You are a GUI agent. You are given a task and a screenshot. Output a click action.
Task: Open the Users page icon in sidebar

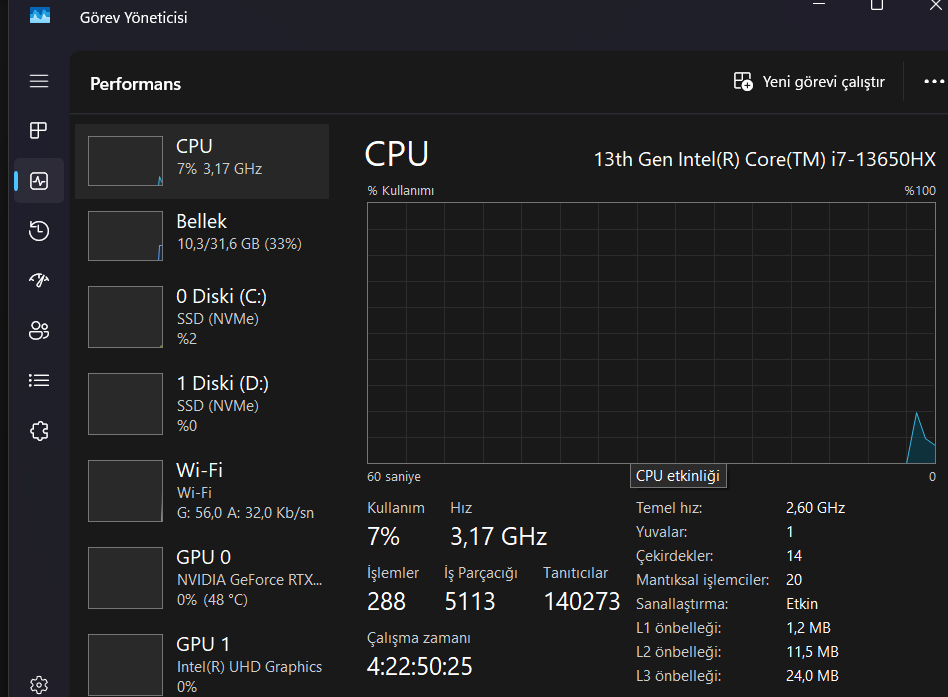click(x=39, y=330)
